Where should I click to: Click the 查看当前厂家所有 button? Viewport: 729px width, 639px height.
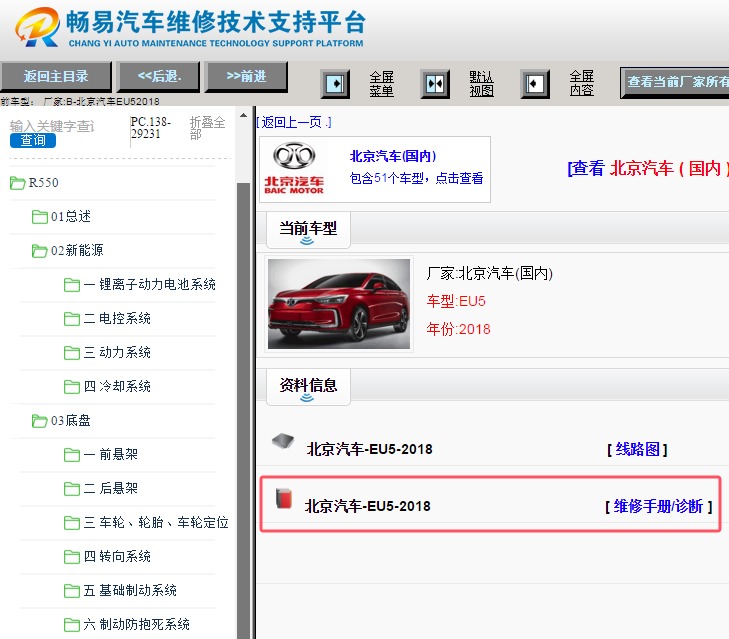[x=675, y=82]
